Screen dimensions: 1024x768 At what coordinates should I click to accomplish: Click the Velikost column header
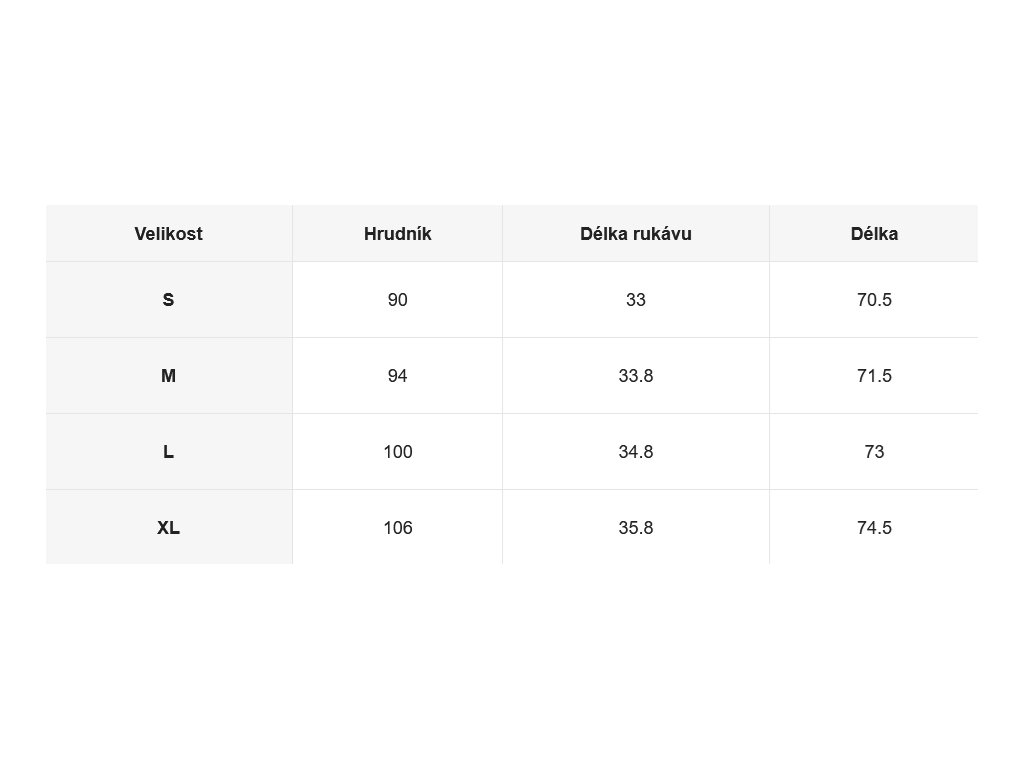(168, 234)
